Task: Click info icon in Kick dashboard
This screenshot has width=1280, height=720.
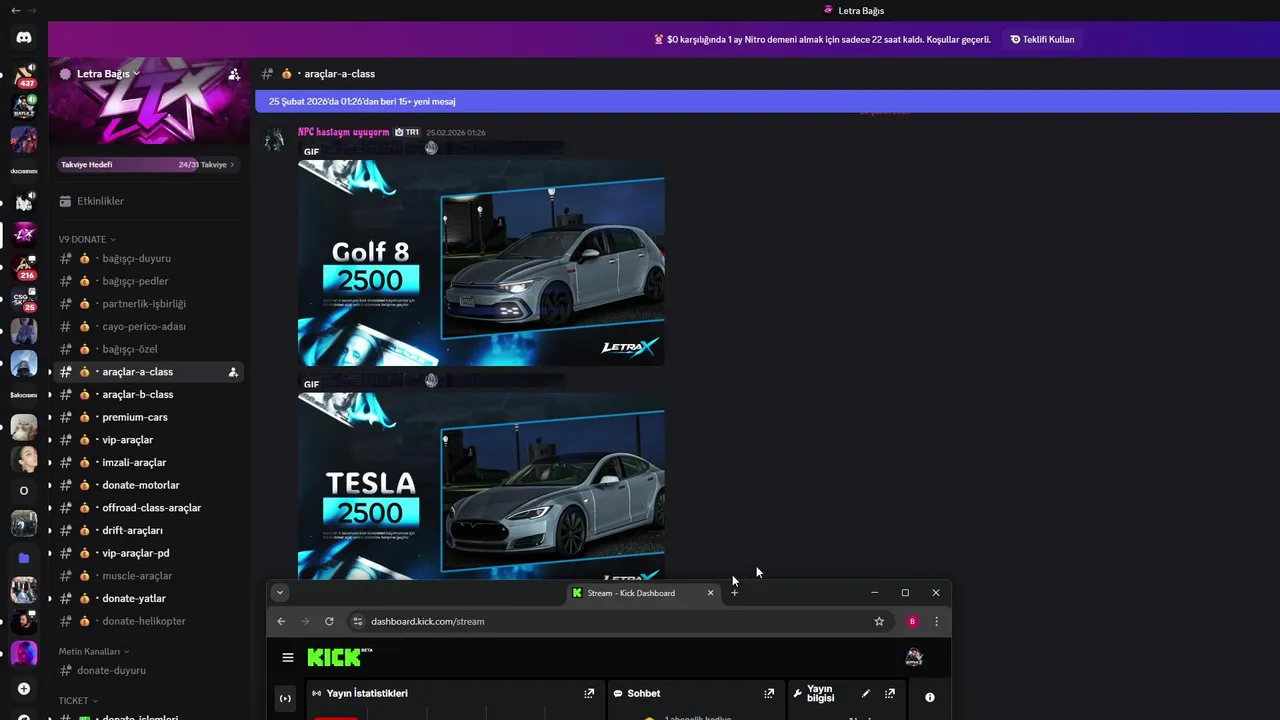Action: pos(930,697)
